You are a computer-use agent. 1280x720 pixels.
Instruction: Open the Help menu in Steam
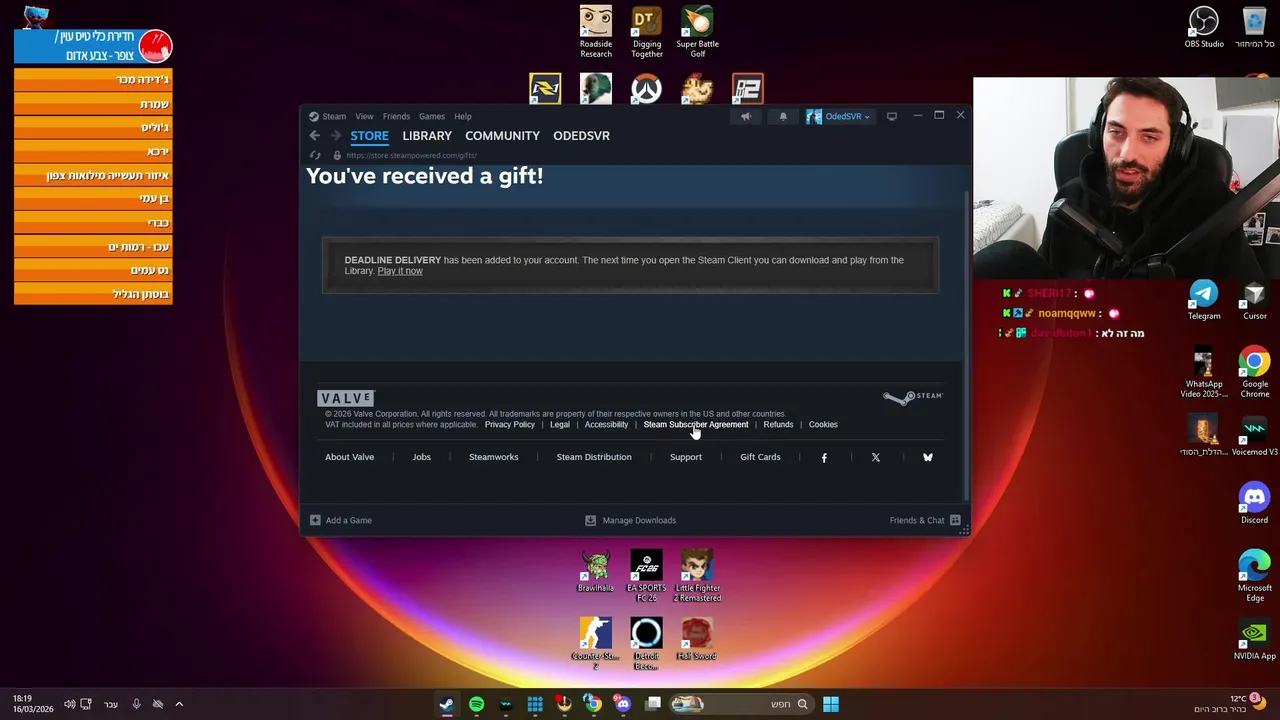[463, 116]
